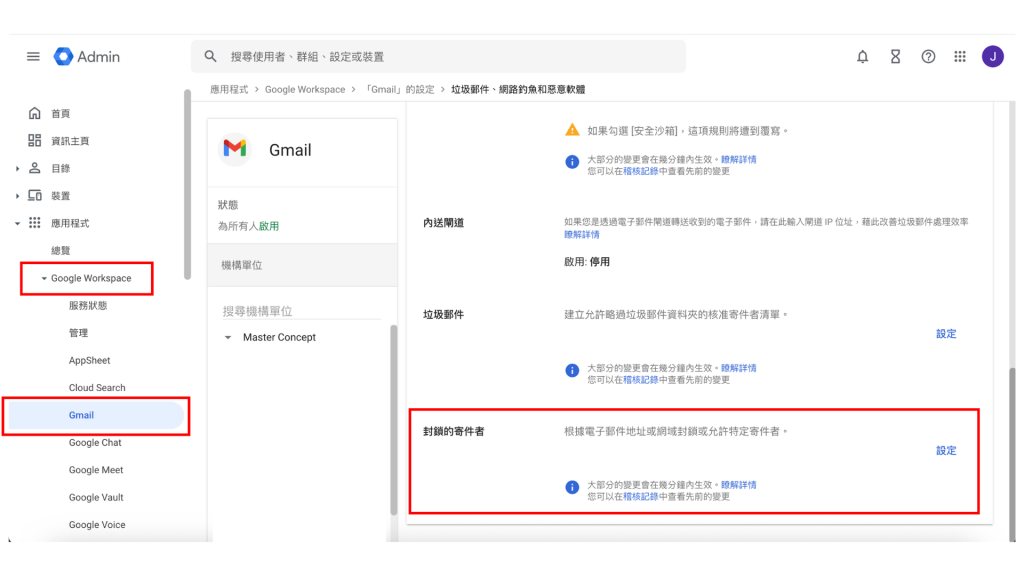
Task: Open 稽核記錄 link in 垃圾郵件 section
Action: [641, 380]
